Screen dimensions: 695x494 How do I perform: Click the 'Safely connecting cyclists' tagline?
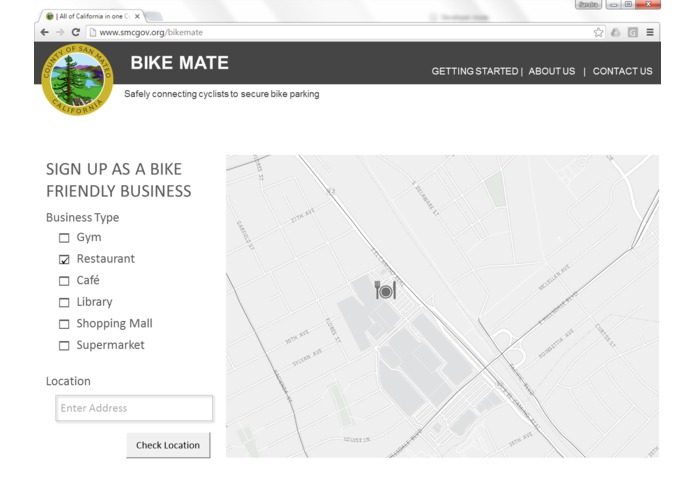point(222,94)
